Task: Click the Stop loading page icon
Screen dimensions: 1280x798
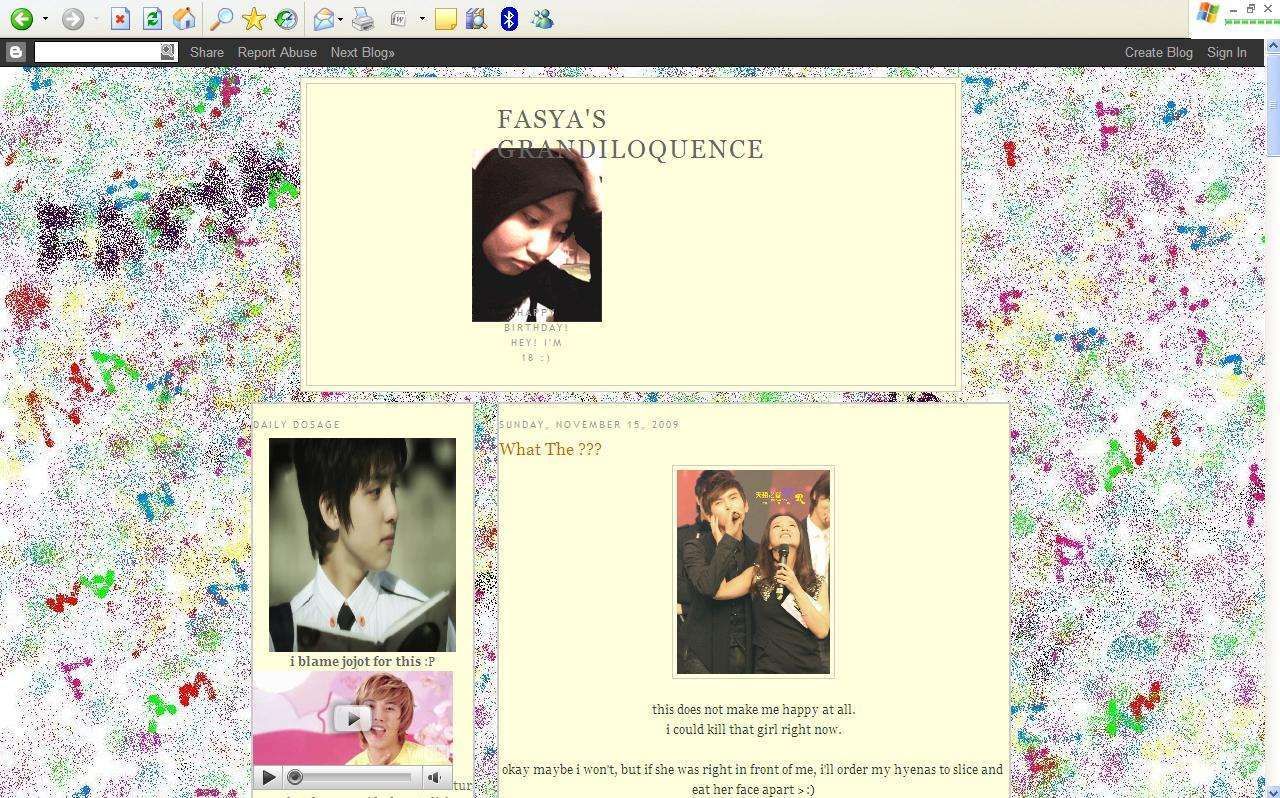Action: pos(120,19)
